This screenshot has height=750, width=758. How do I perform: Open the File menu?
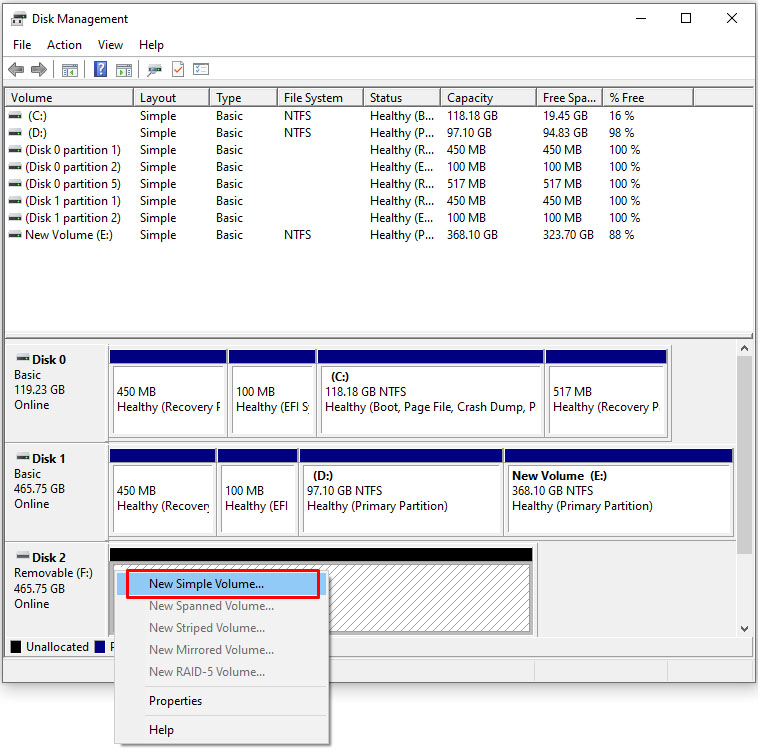(22, 45)
